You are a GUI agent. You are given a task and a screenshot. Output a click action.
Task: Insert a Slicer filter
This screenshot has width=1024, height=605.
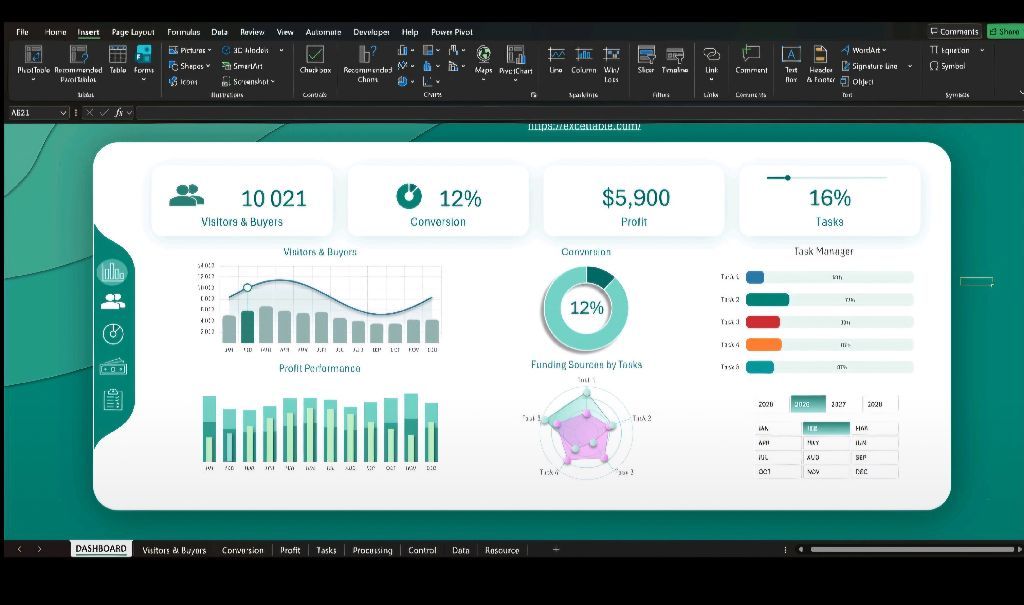point(646,58)
